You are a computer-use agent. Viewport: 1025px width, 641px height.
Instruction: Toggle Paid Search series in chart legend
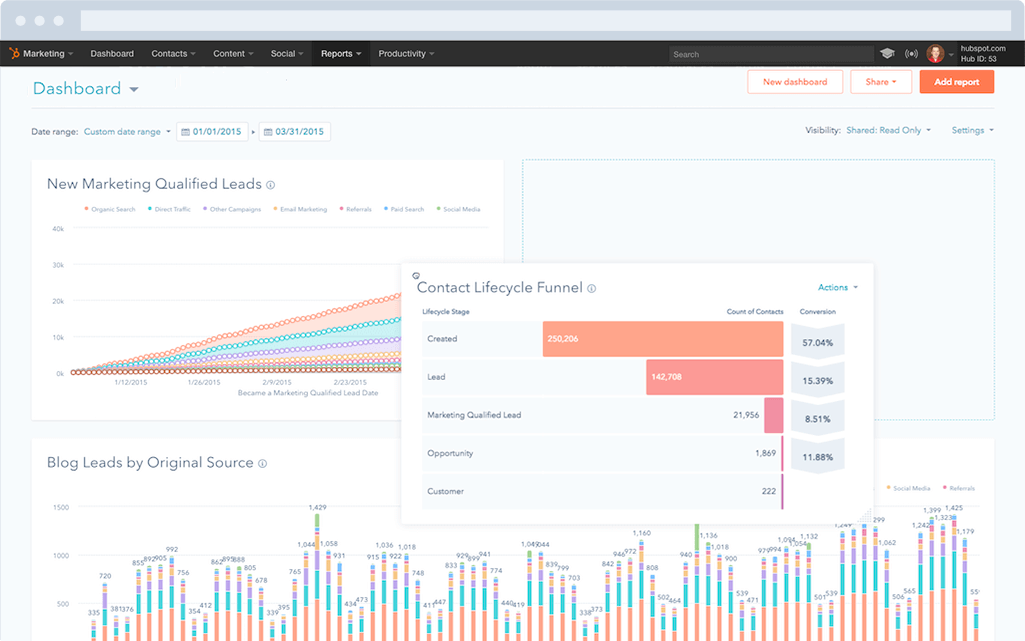coord(403,210)
